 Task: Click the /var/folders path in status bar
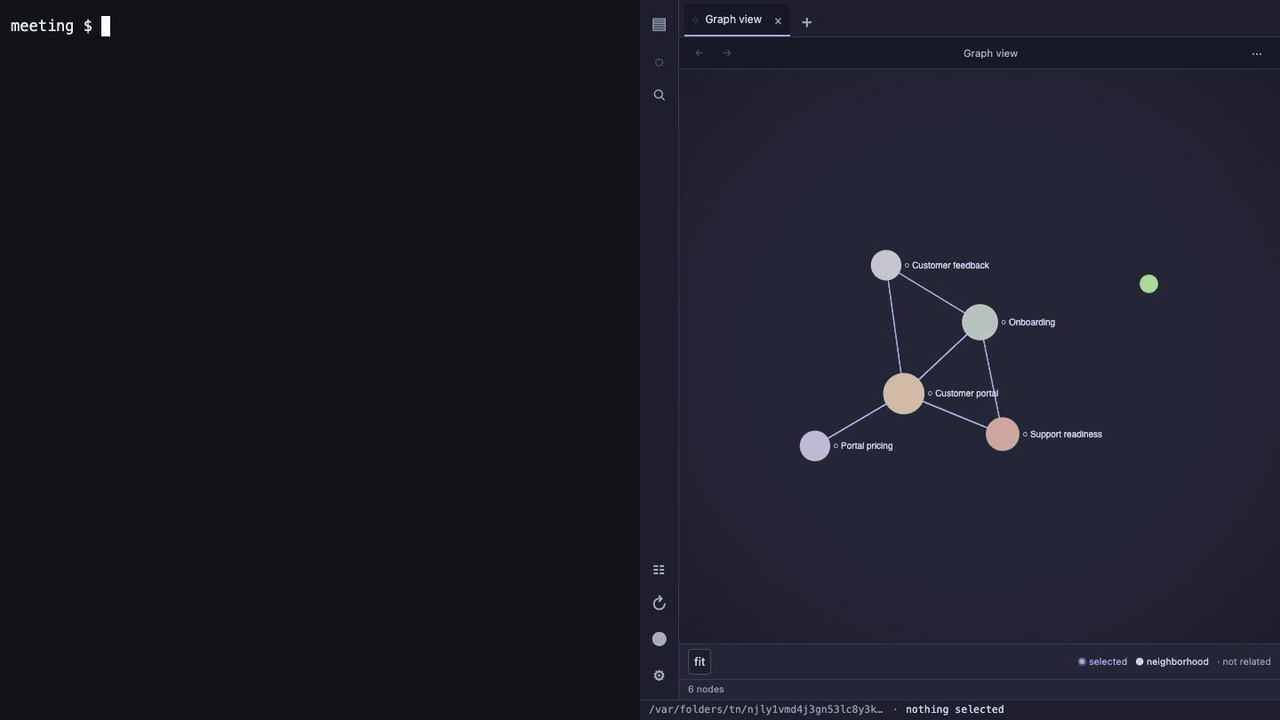[766, 710]
